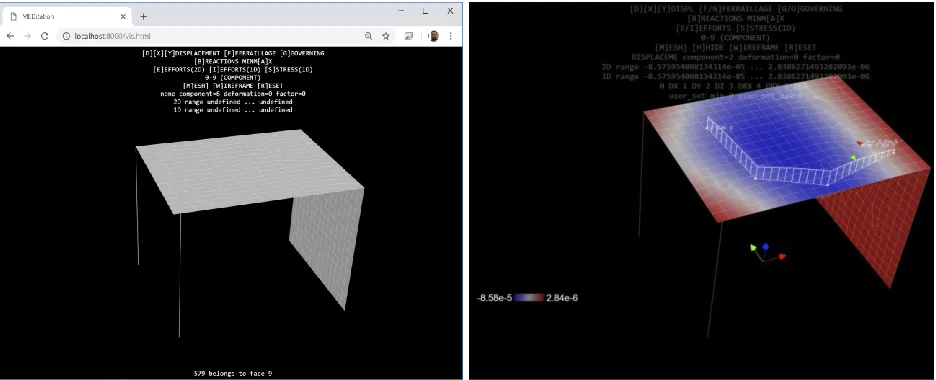Click '579 belongs to face 9' status text
Image resolution: width=936 pixels, height=380 pixels.
tap(233, 373)
